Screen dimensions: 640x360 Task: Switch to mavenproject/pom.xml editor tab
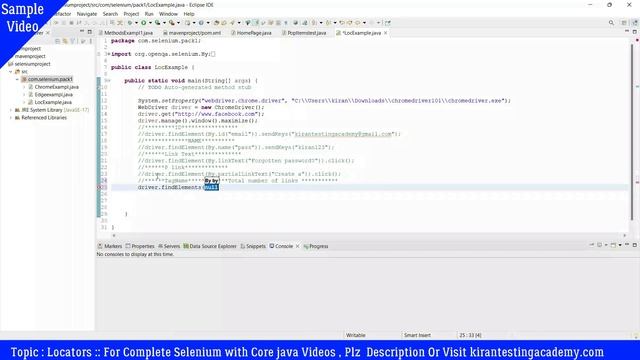[x=192, y=33]
